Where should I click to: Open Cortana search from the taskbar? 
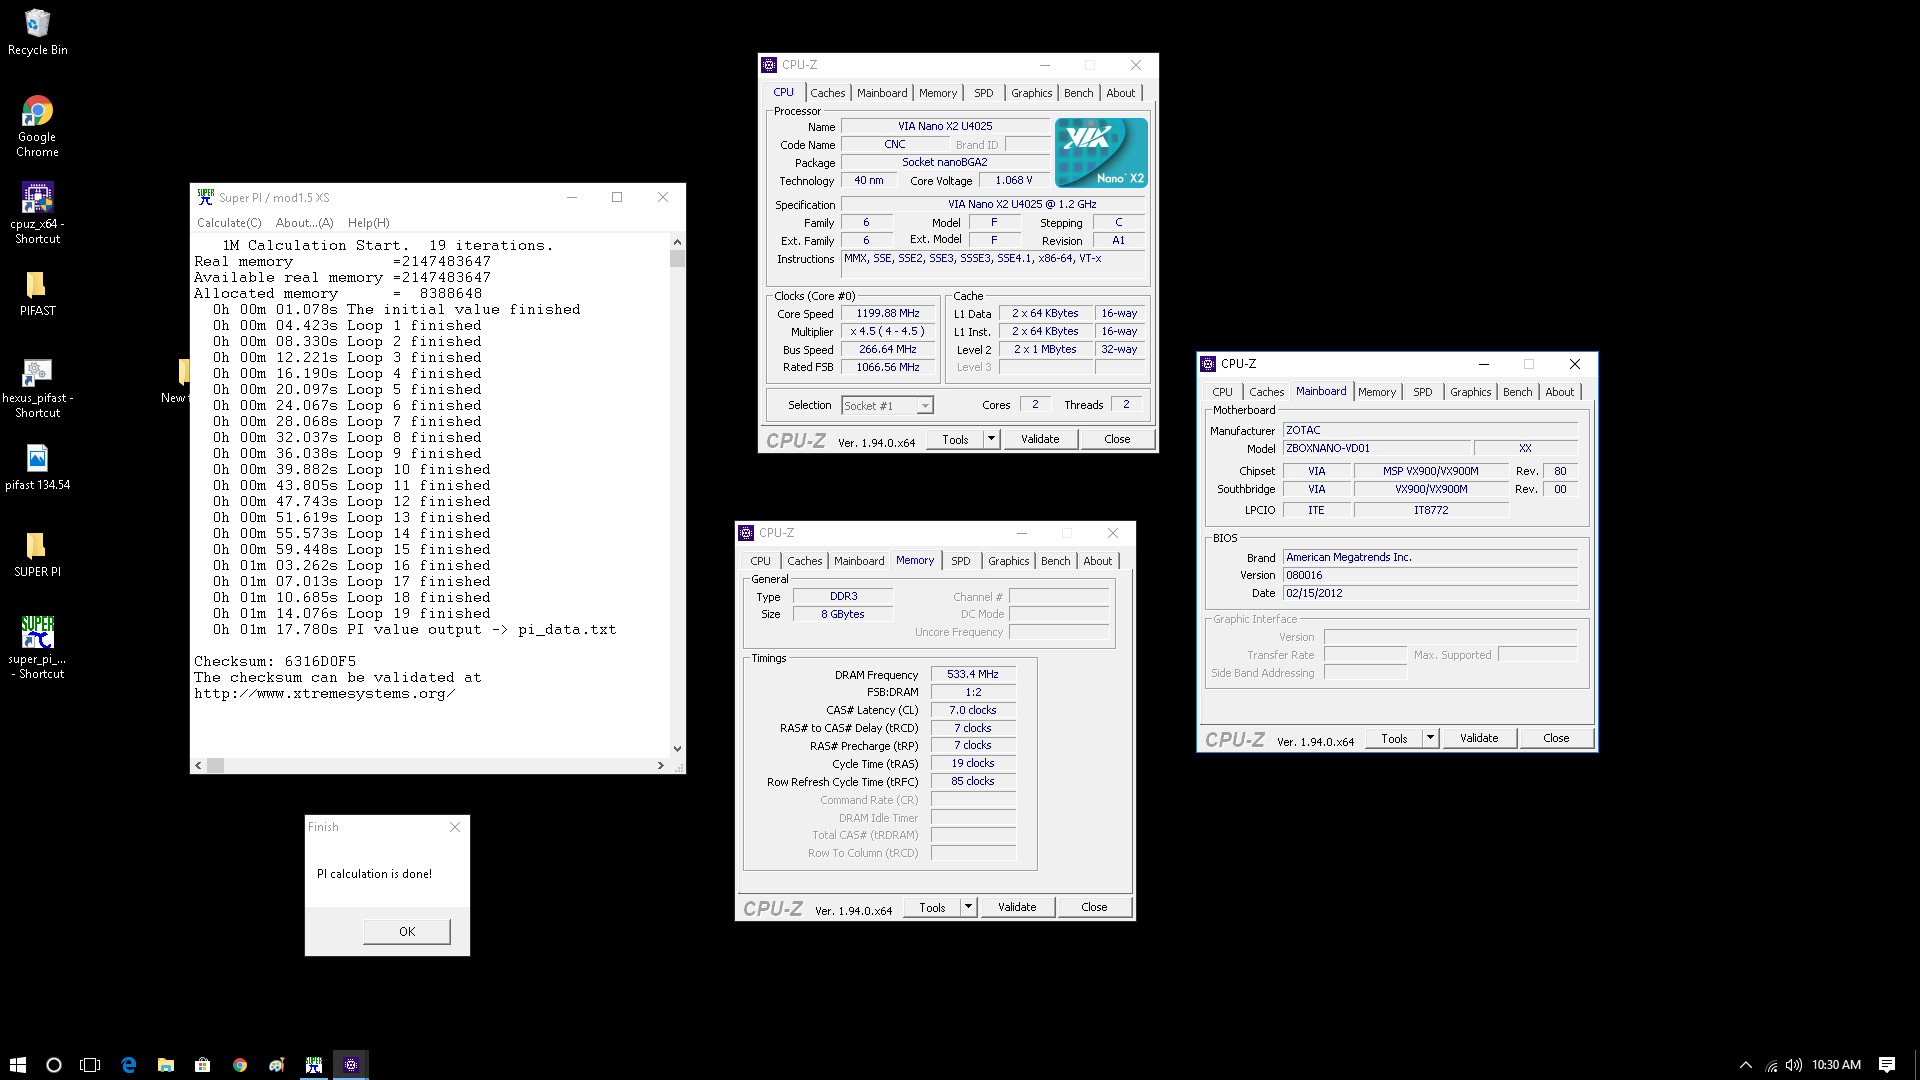coord(54,1065)
